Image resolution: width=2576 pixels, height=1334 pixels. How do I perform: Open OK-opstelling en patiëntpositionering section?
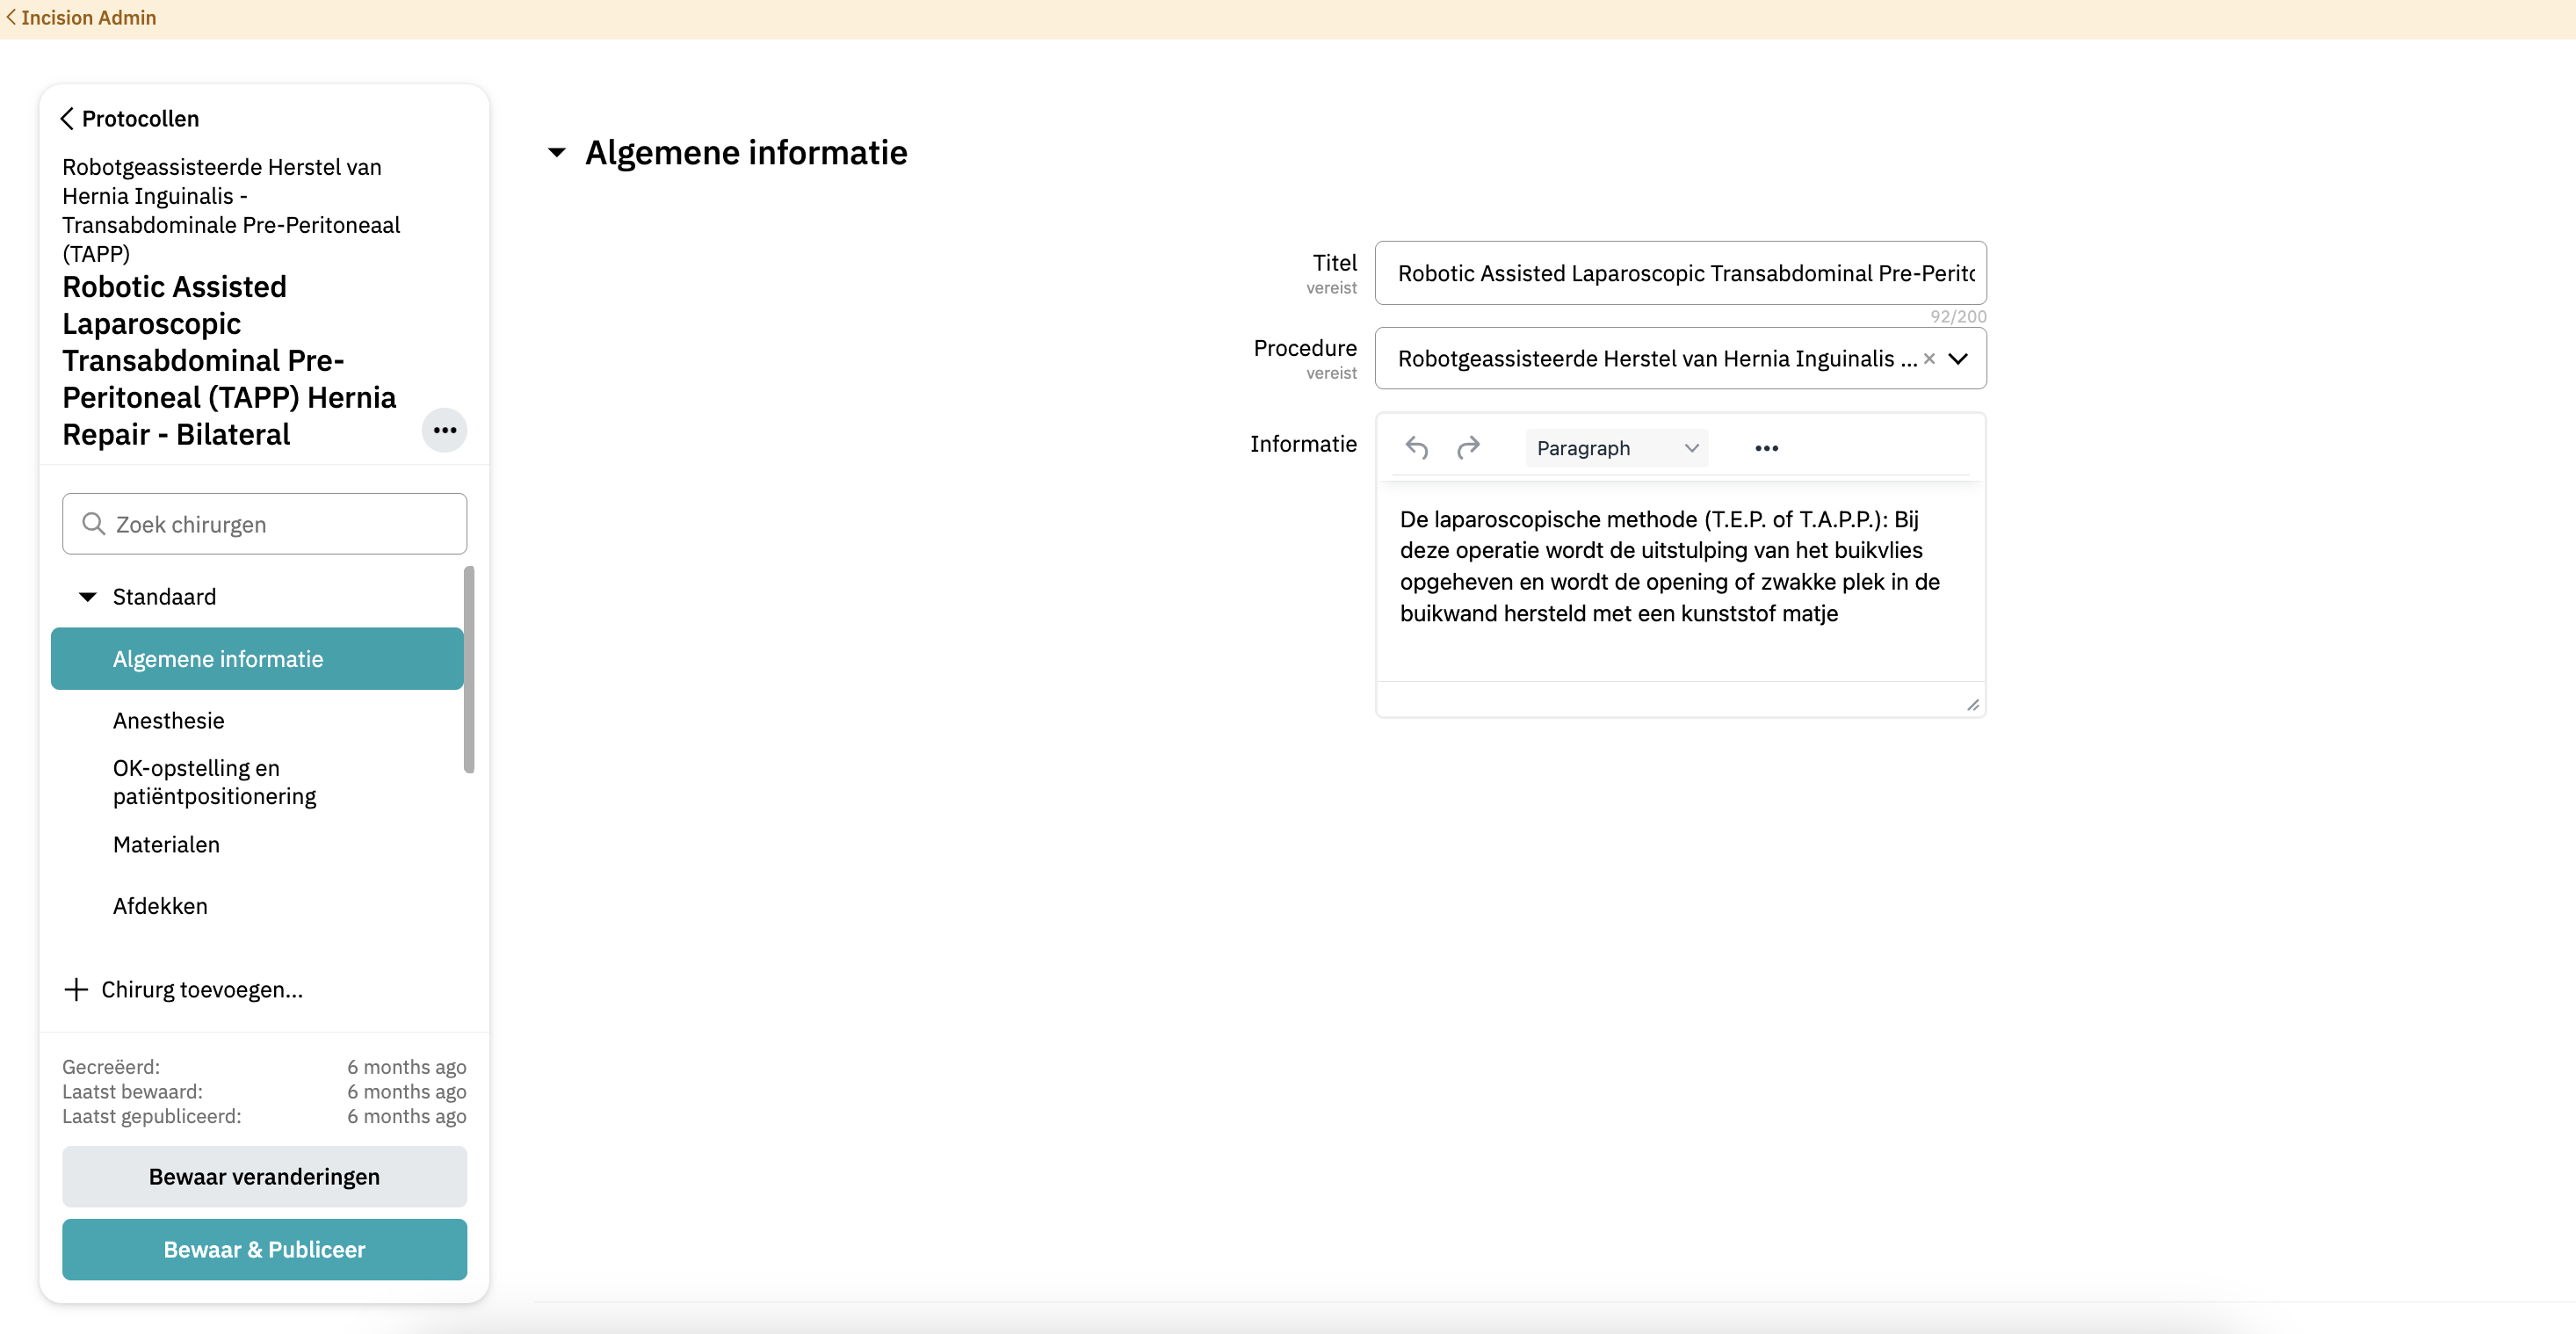pos(214,782)
